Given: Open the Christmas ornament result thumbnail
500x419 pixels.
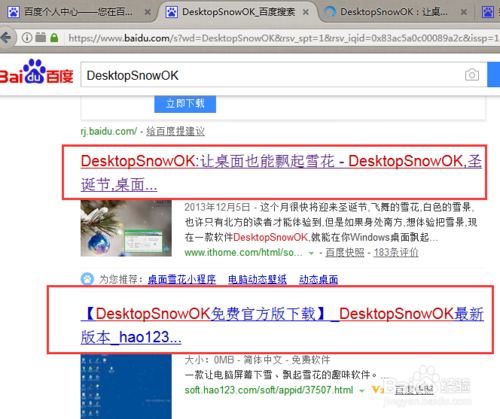Looking at the screenshot, I should pos(126,228).
